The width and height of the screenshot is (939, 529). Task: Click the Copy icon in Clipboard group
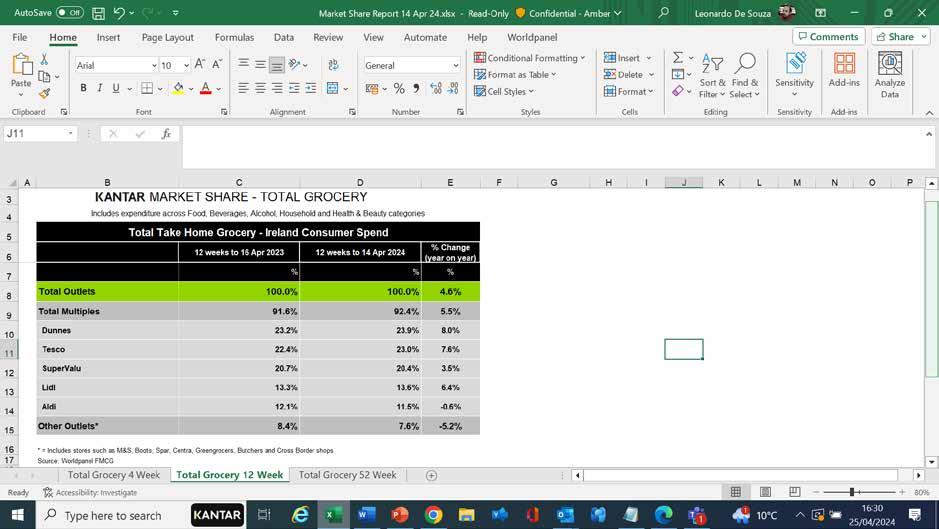coord(44,77)
